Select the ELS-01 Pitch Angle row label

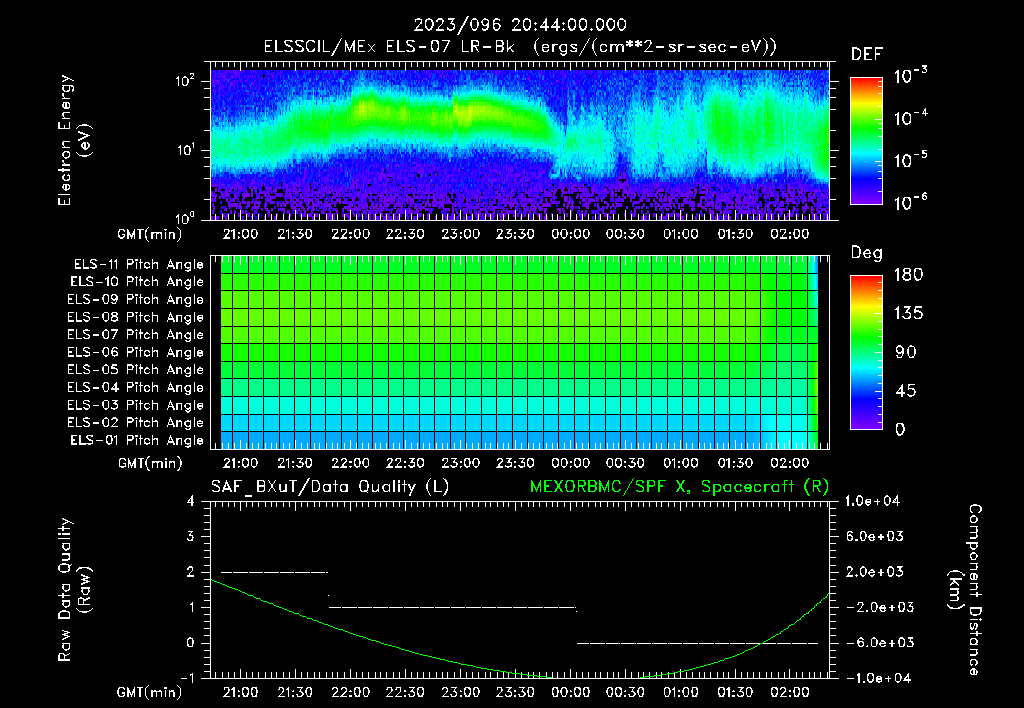pyautogui.click(x=137, y=441)
